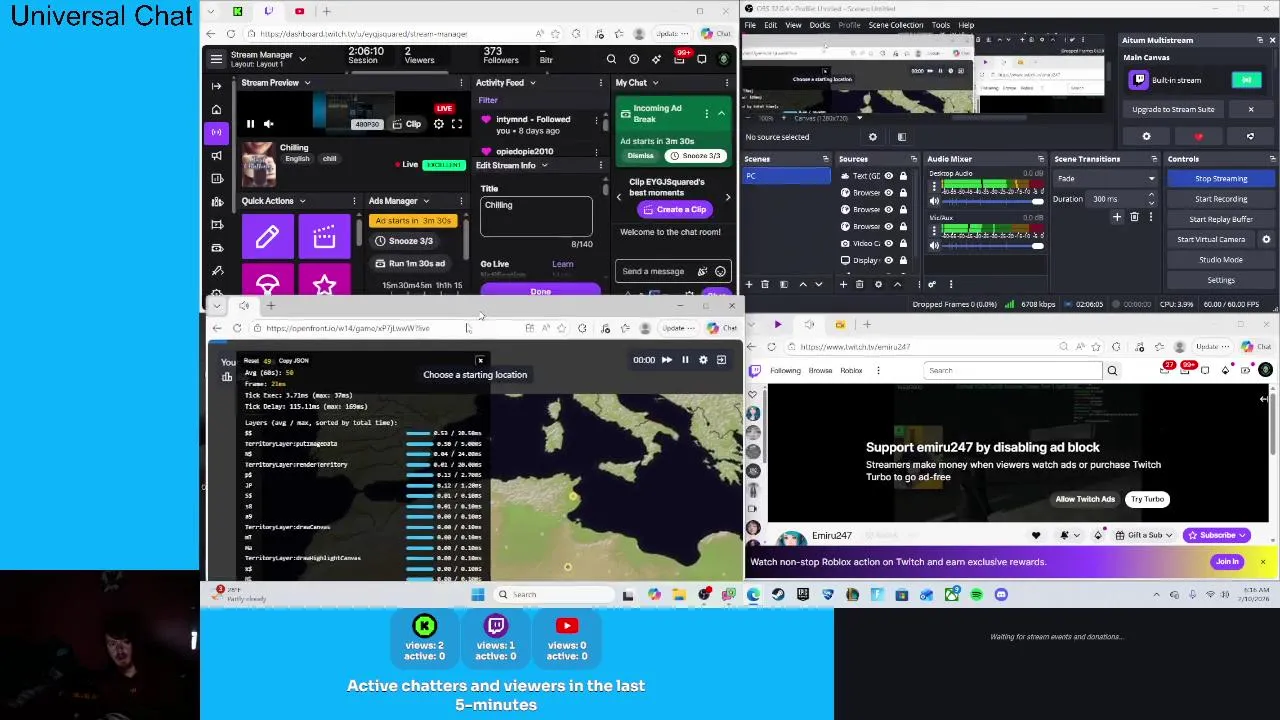Expand the Activity Feed dropdown
This screenshot has width=1280, height=720.
(x=531, y=83)
